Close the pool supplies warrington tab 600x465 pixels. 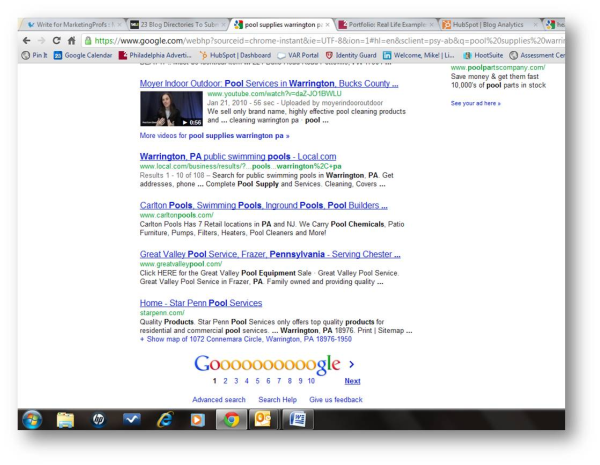coord(328,24)
